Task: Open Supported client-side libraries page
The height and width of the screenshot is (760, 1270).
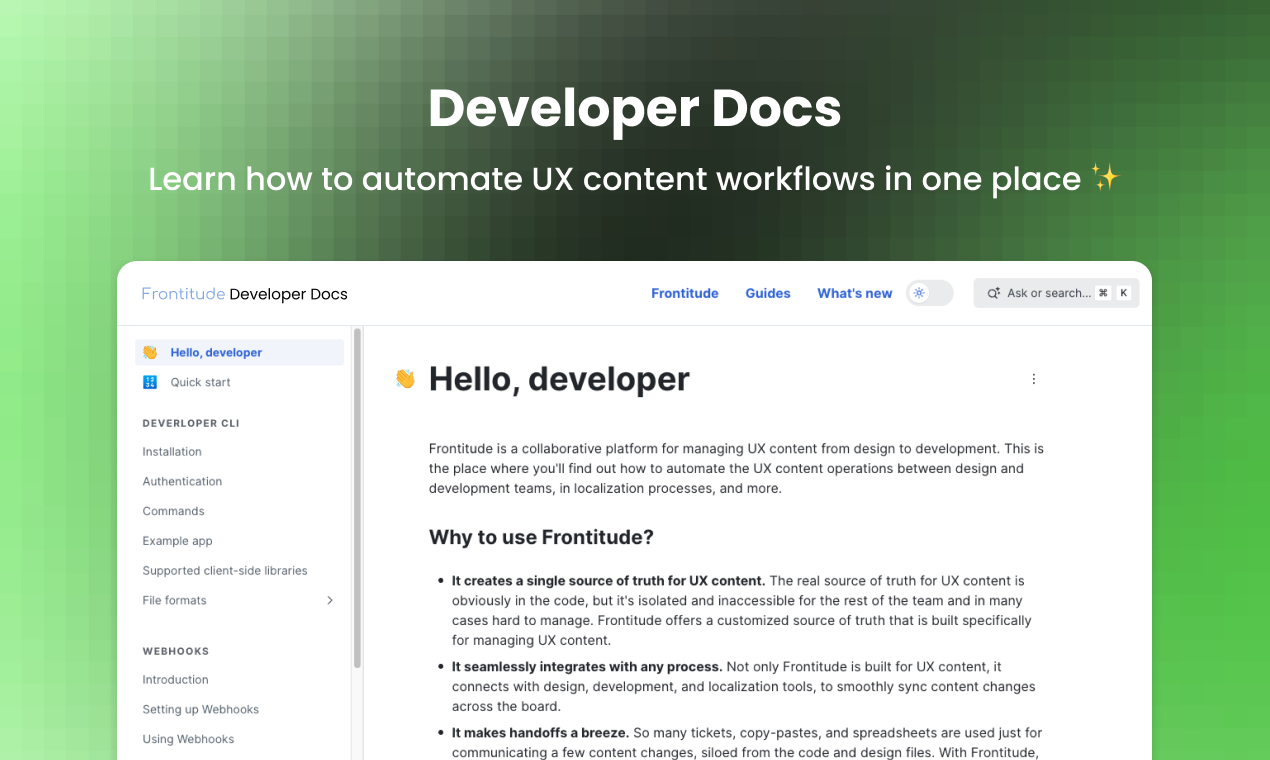Action: coord(225,571)
